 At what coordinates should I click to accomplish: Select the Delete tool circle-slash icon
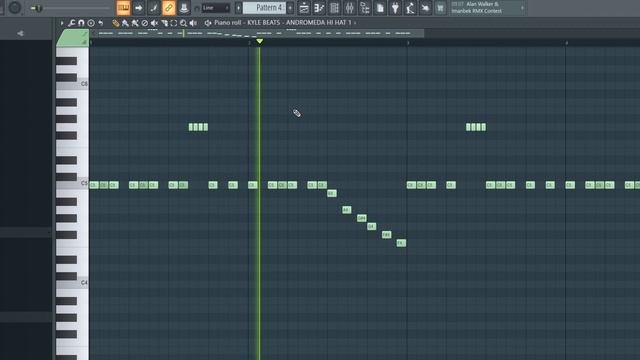144,23
